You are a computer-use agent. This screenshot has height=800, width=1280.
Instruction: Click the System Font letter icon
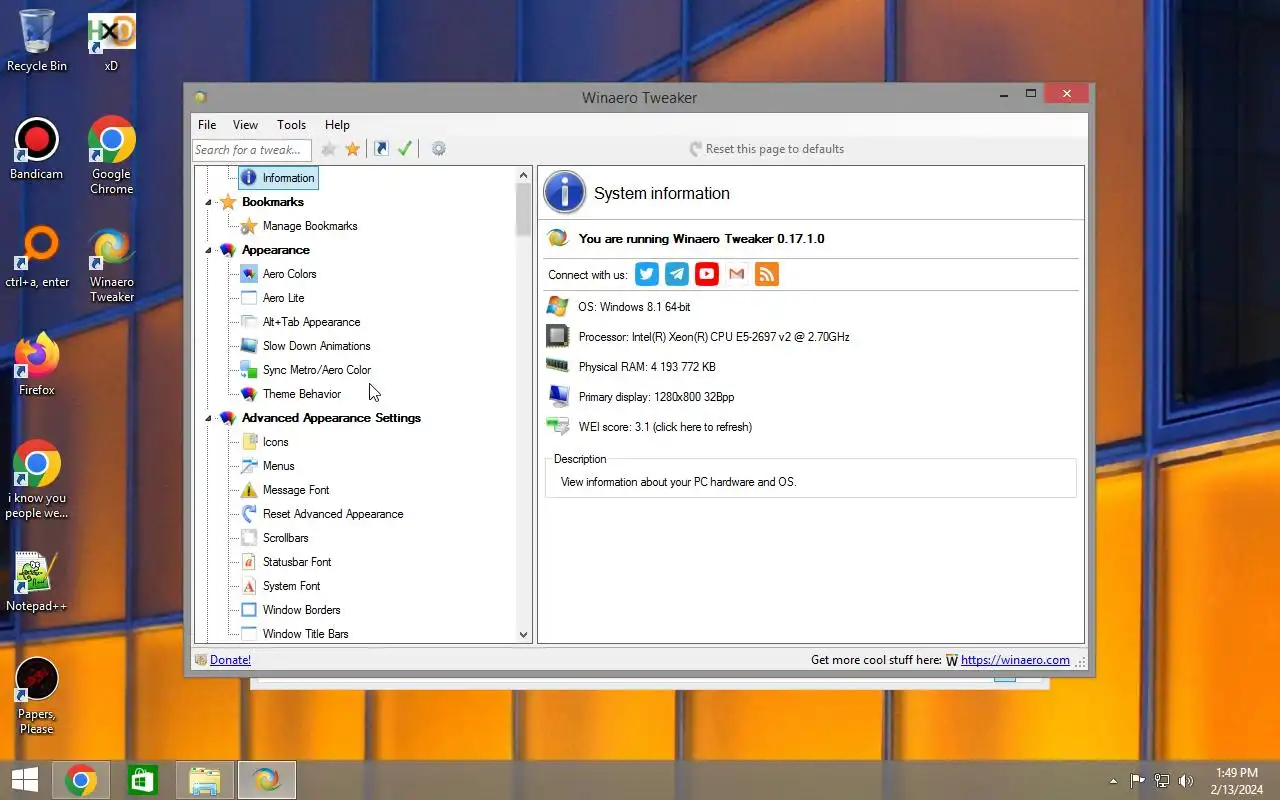click(x=249, y=586)
